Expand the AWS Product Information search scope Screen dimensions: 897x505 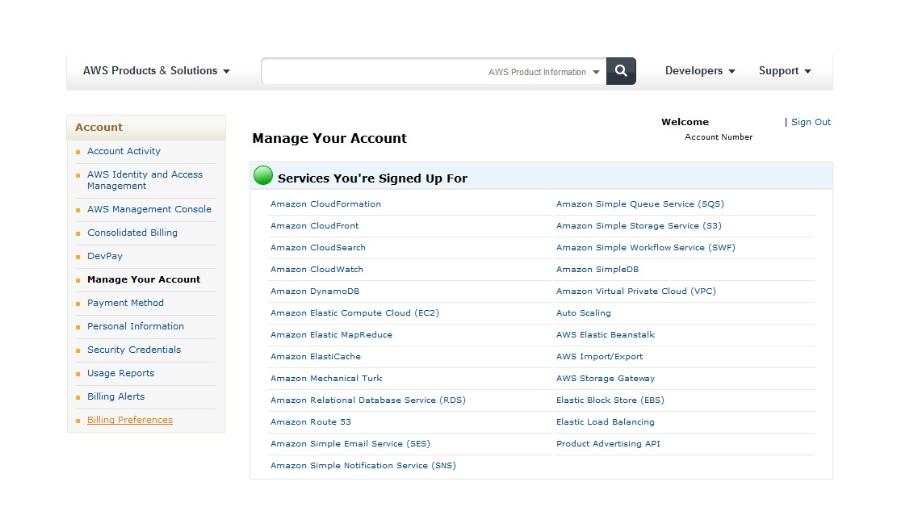click(543, 72)
